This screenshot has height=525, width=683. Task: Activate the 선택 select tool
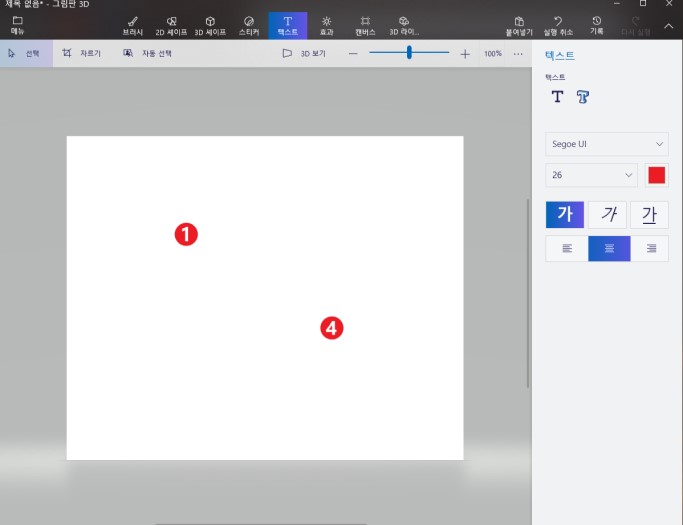tap(26, 53)
